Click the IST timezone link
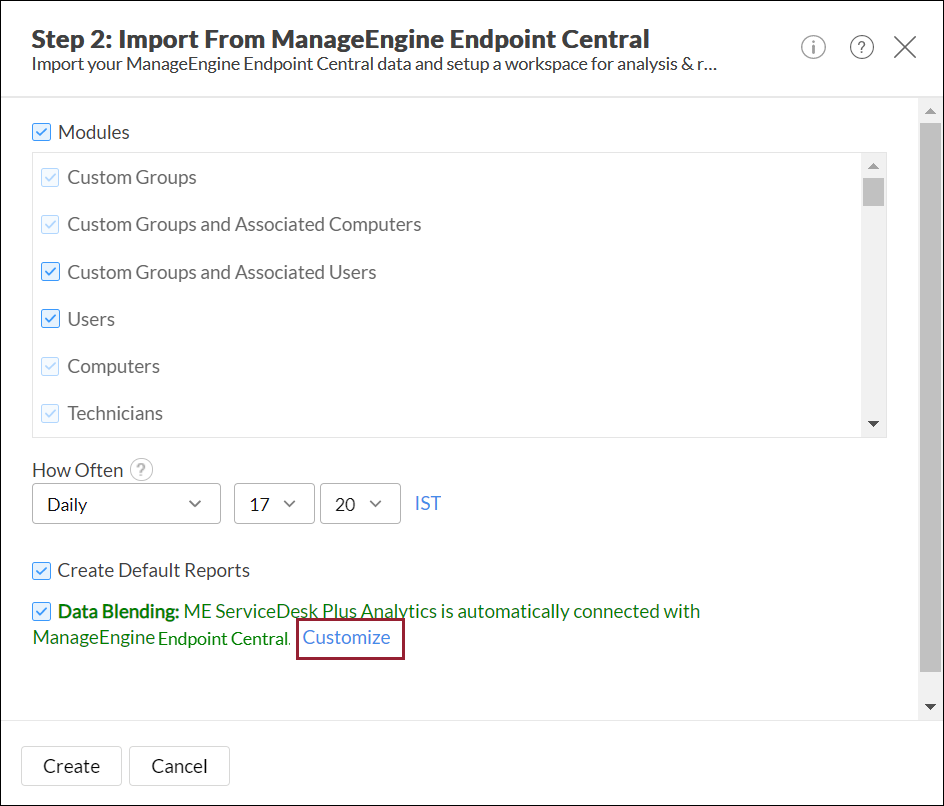 428,503
